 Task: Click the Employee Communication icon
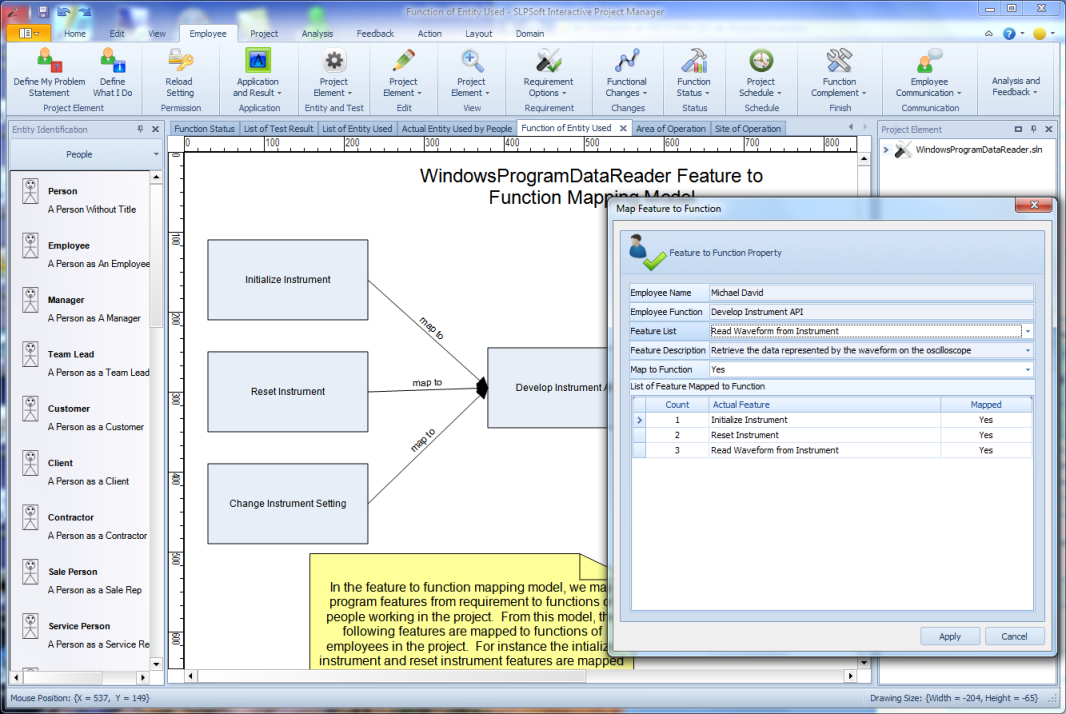click(x=929, y=61)
